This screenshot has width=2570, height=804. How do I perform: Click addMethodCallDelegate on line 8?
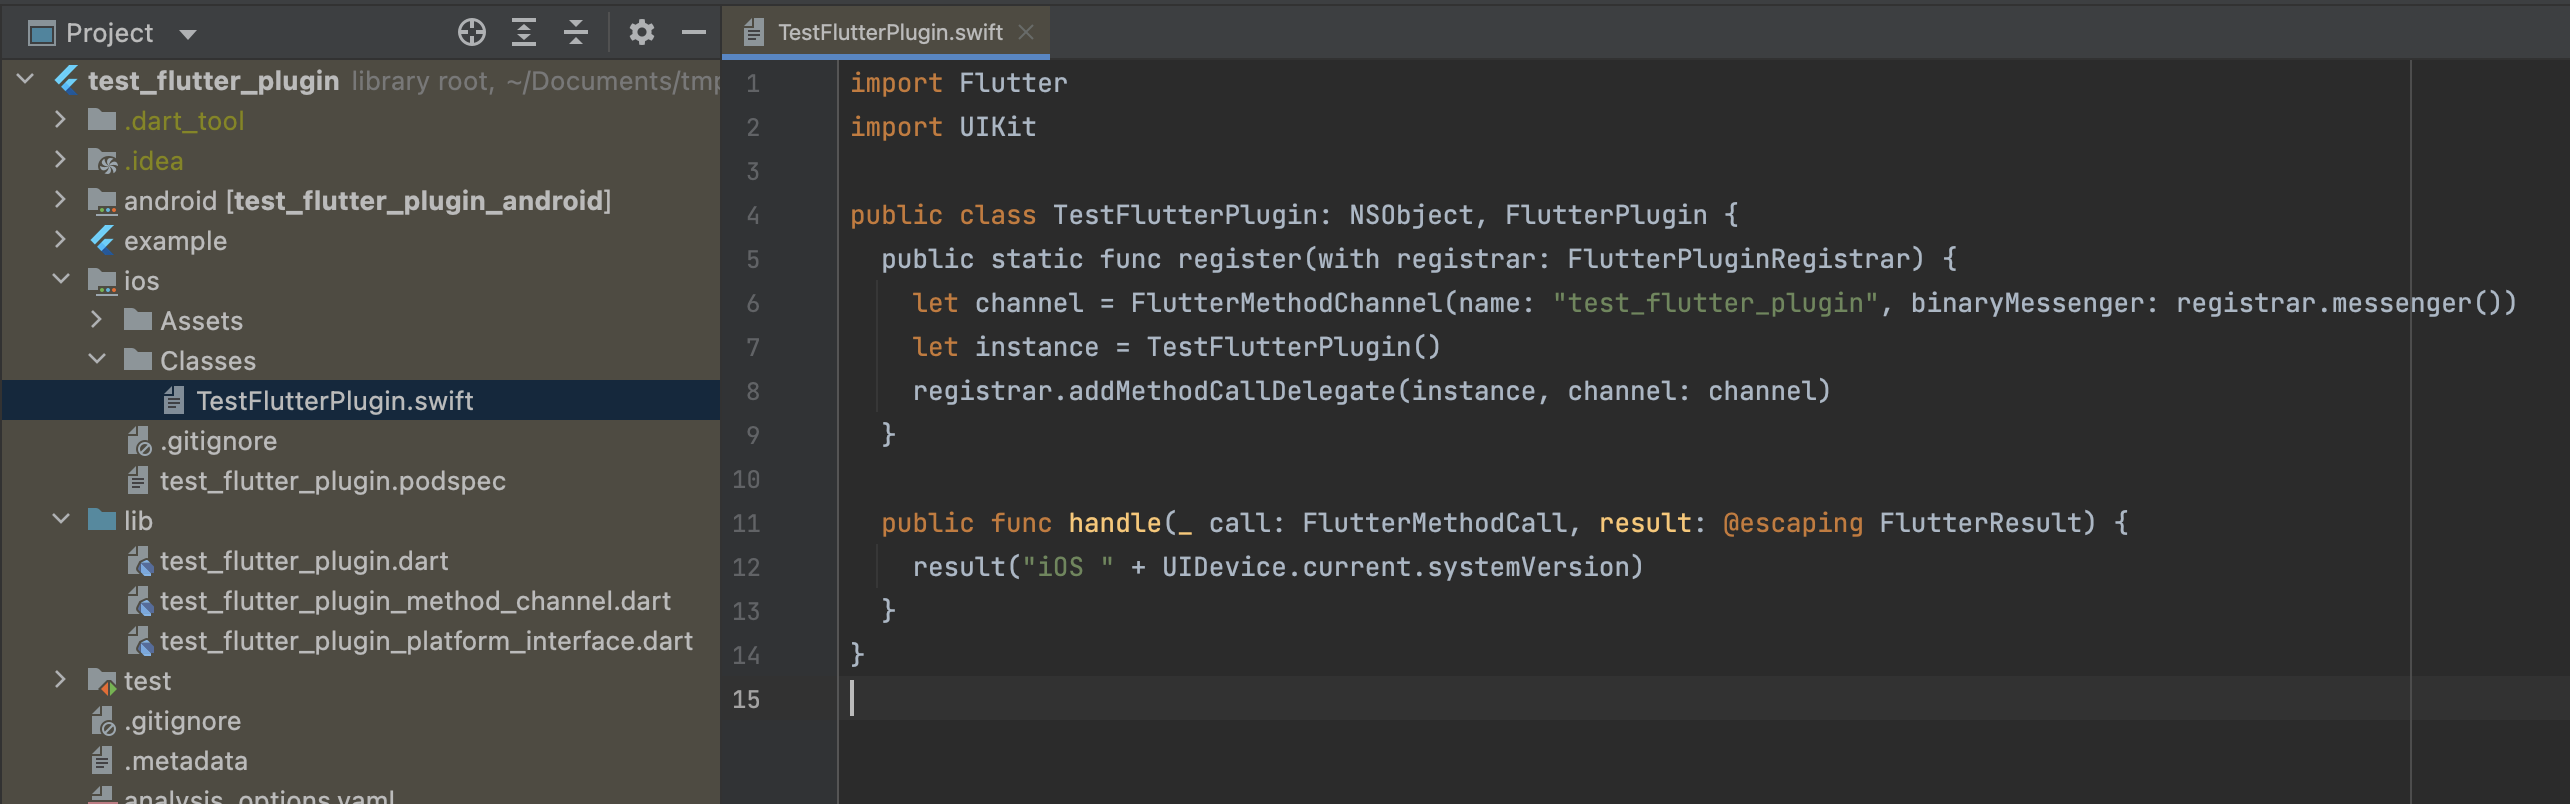click(x=1231, y=391)
